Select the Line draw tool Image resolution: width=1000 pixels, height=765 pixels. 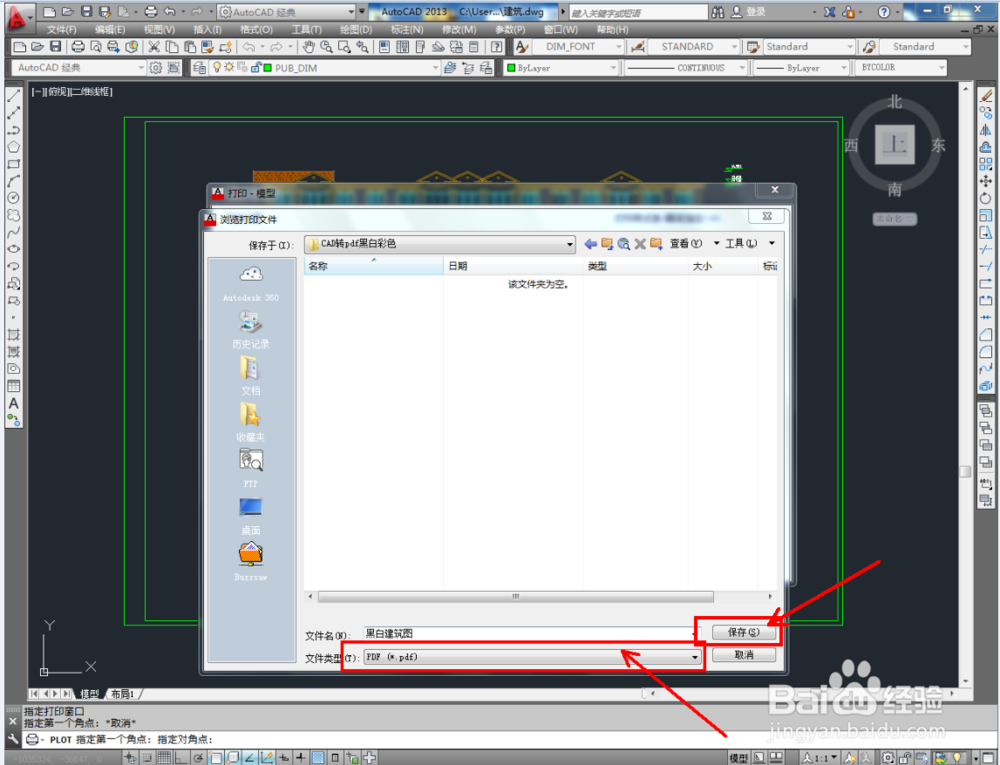coord(13,96)
